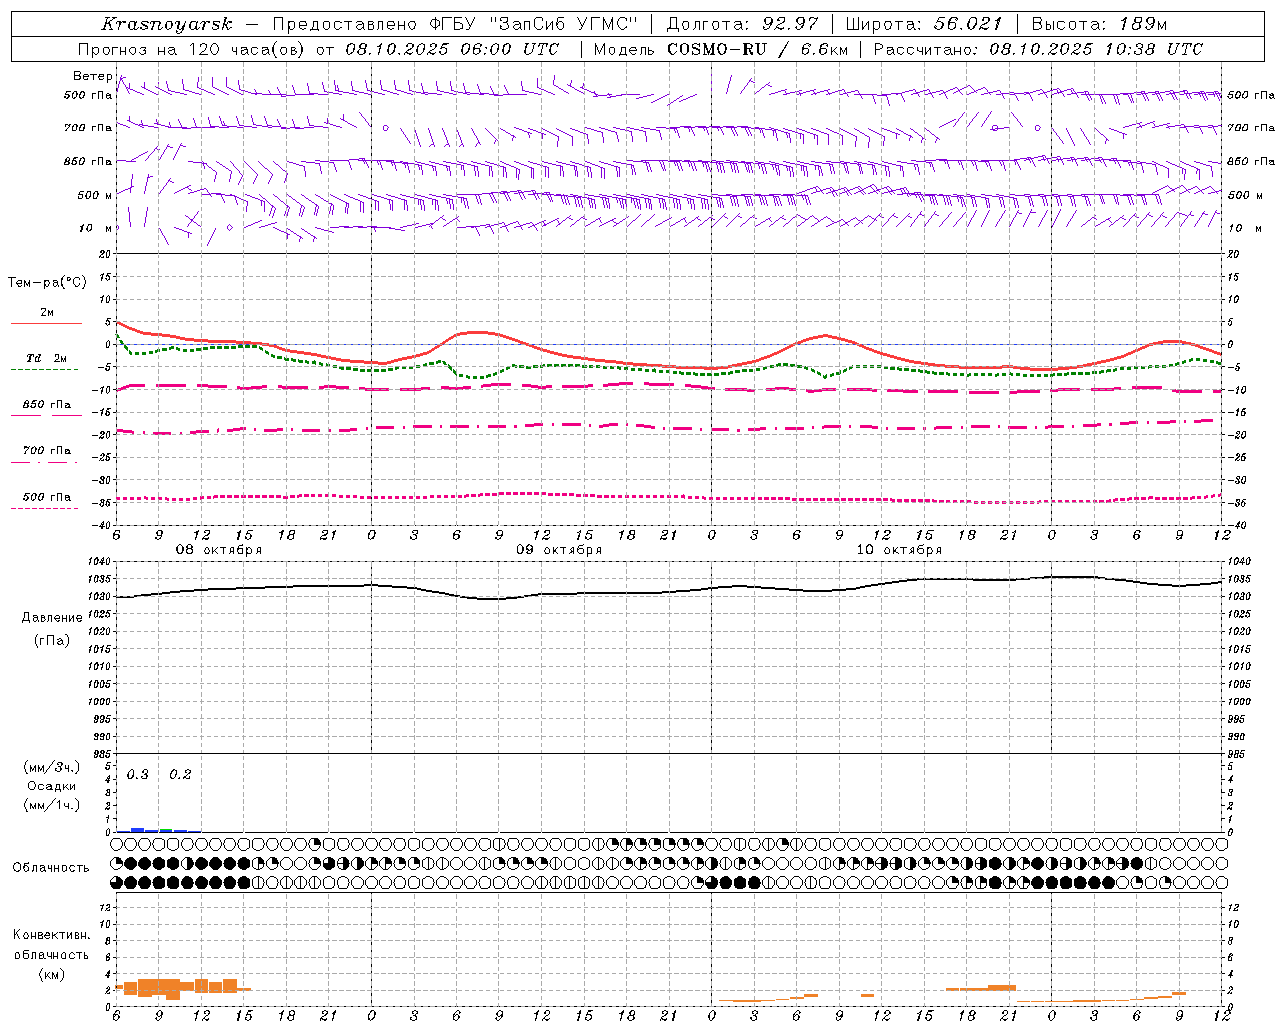1280x1024 pixels.
Task: Click the 10 м wind level label on left
Action: (x=96, y=228)
